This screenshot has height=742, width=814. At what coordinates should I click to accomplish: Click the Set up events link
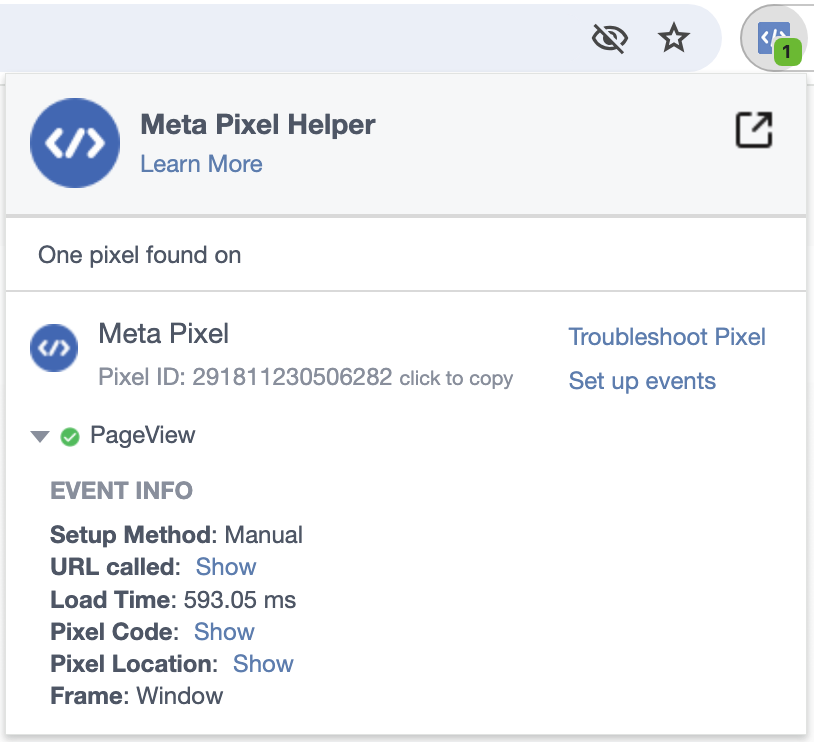(x=642, y=381)
